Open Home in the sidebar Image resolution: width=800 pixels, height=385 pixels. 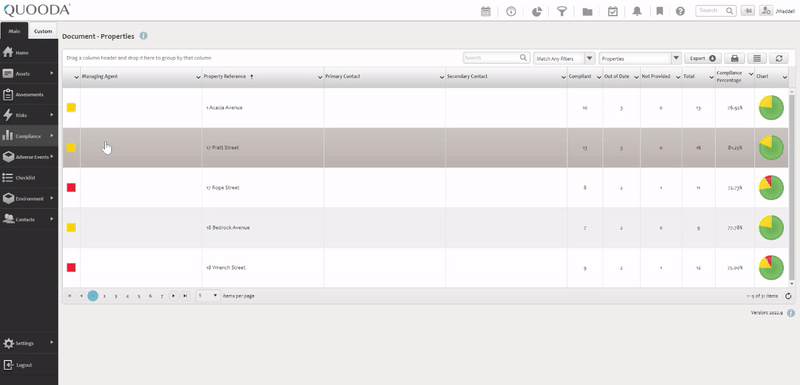(29, 53)
